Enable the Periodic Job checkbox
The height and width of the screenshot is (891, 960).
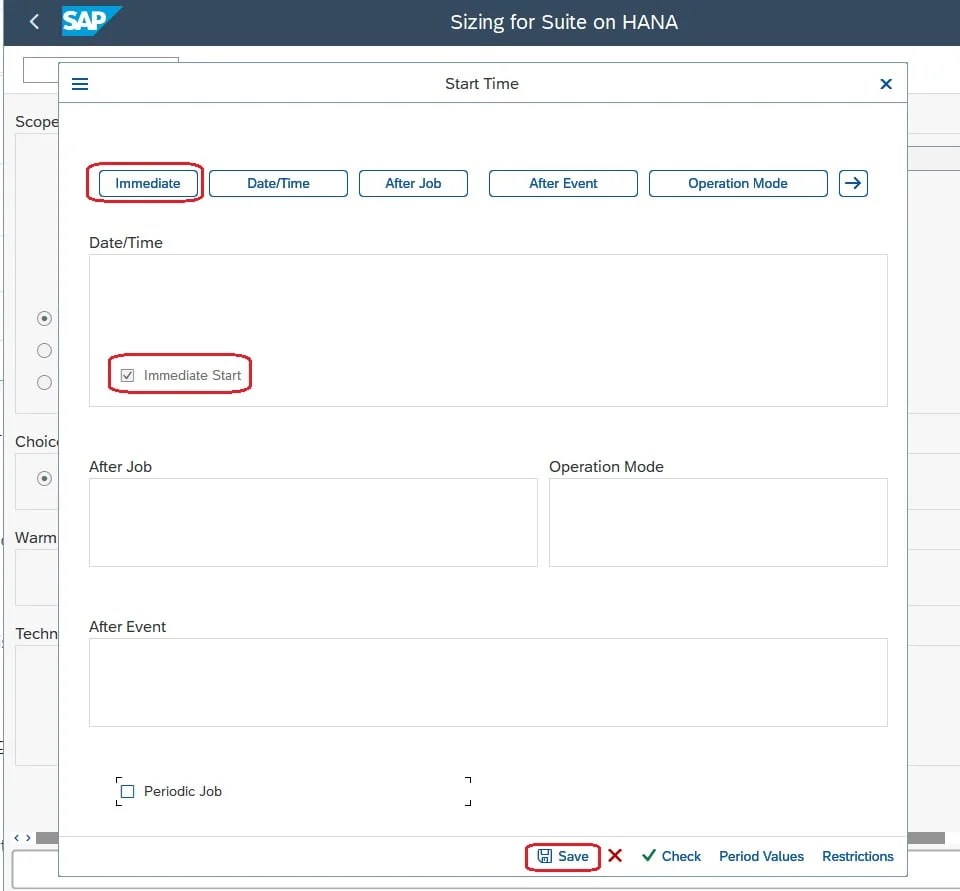tap(127, 790)
